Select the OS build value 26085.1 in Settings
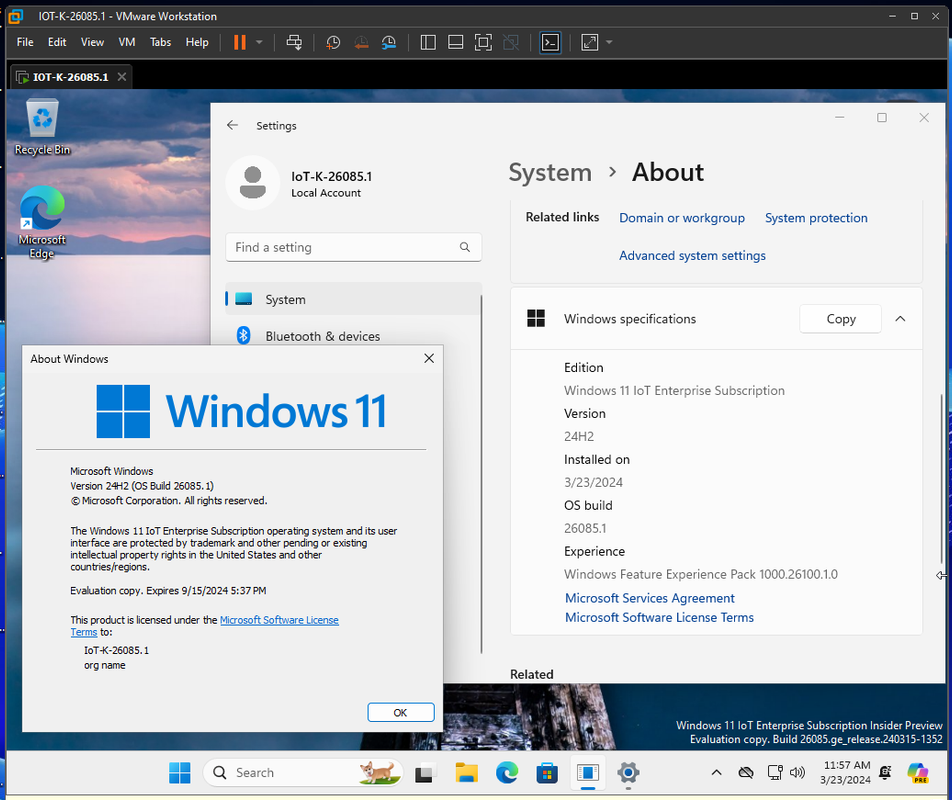 [585, 528]
